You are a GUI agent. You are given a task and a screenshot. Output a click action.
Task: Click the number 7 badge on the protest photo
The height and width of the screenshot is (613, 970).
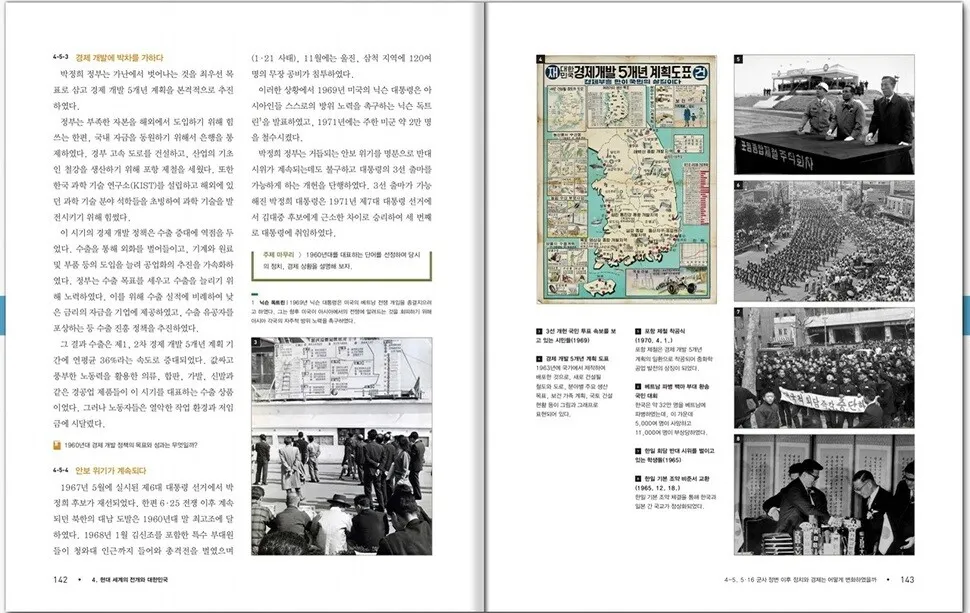pos(739,312)
